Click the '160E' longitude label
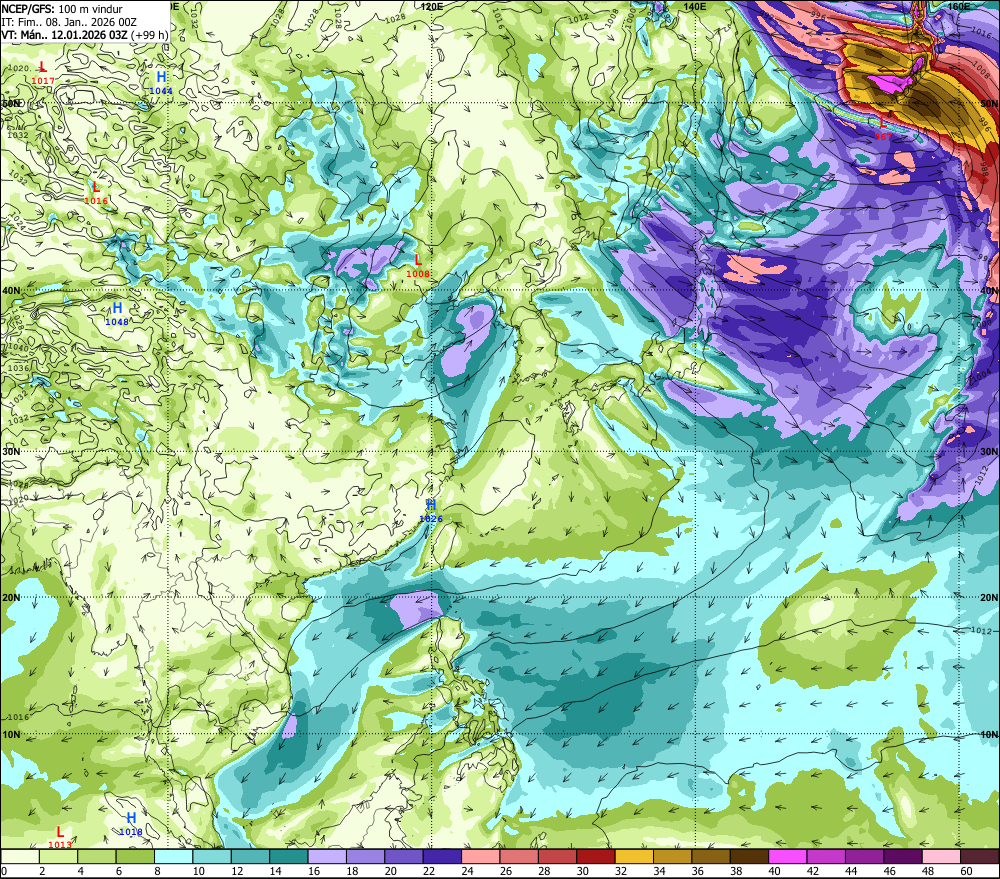The width and height of the screenshot is (1000, 879). click(959, 6)
